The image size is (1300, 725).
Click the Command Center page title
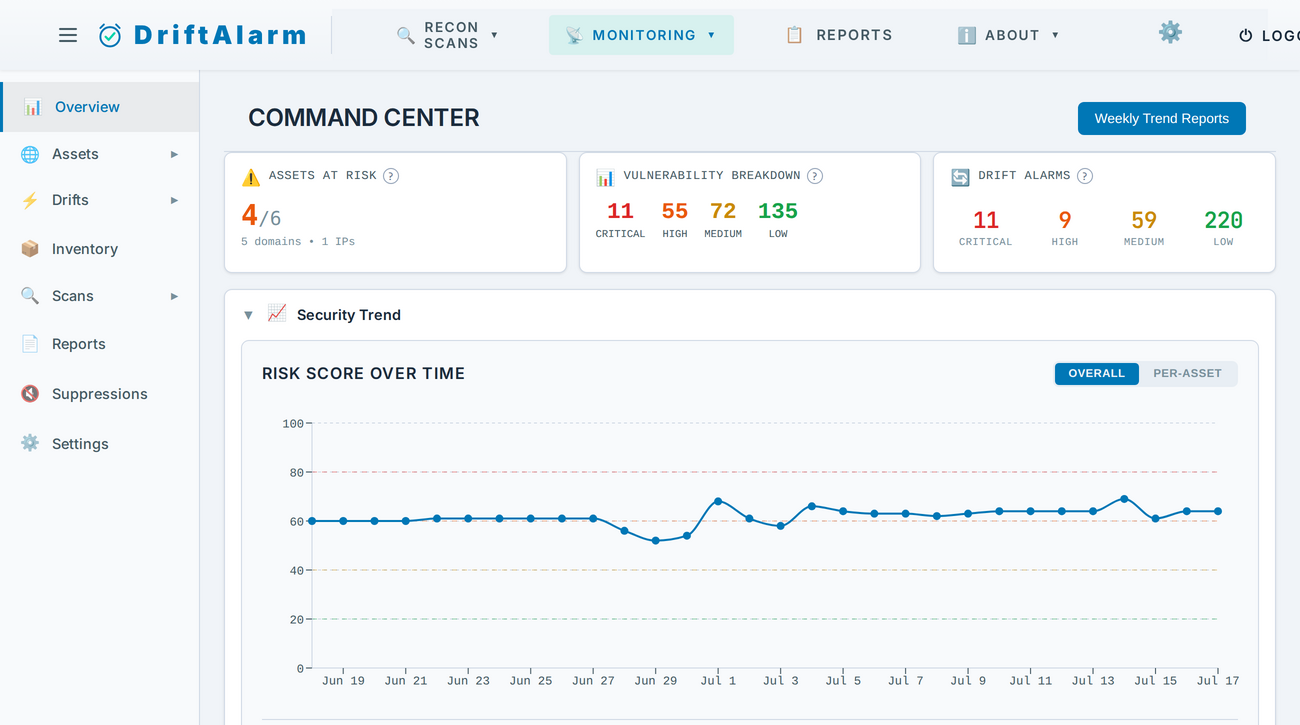(x=364, y=118)
